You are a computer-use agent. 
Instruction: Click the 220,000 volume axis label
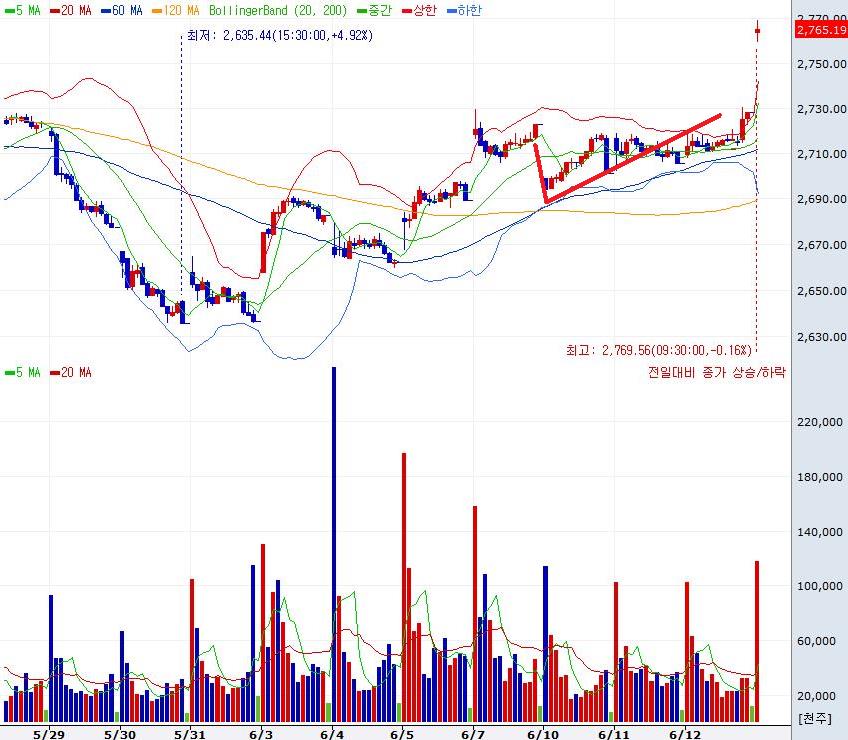click(x=820, y=422)
